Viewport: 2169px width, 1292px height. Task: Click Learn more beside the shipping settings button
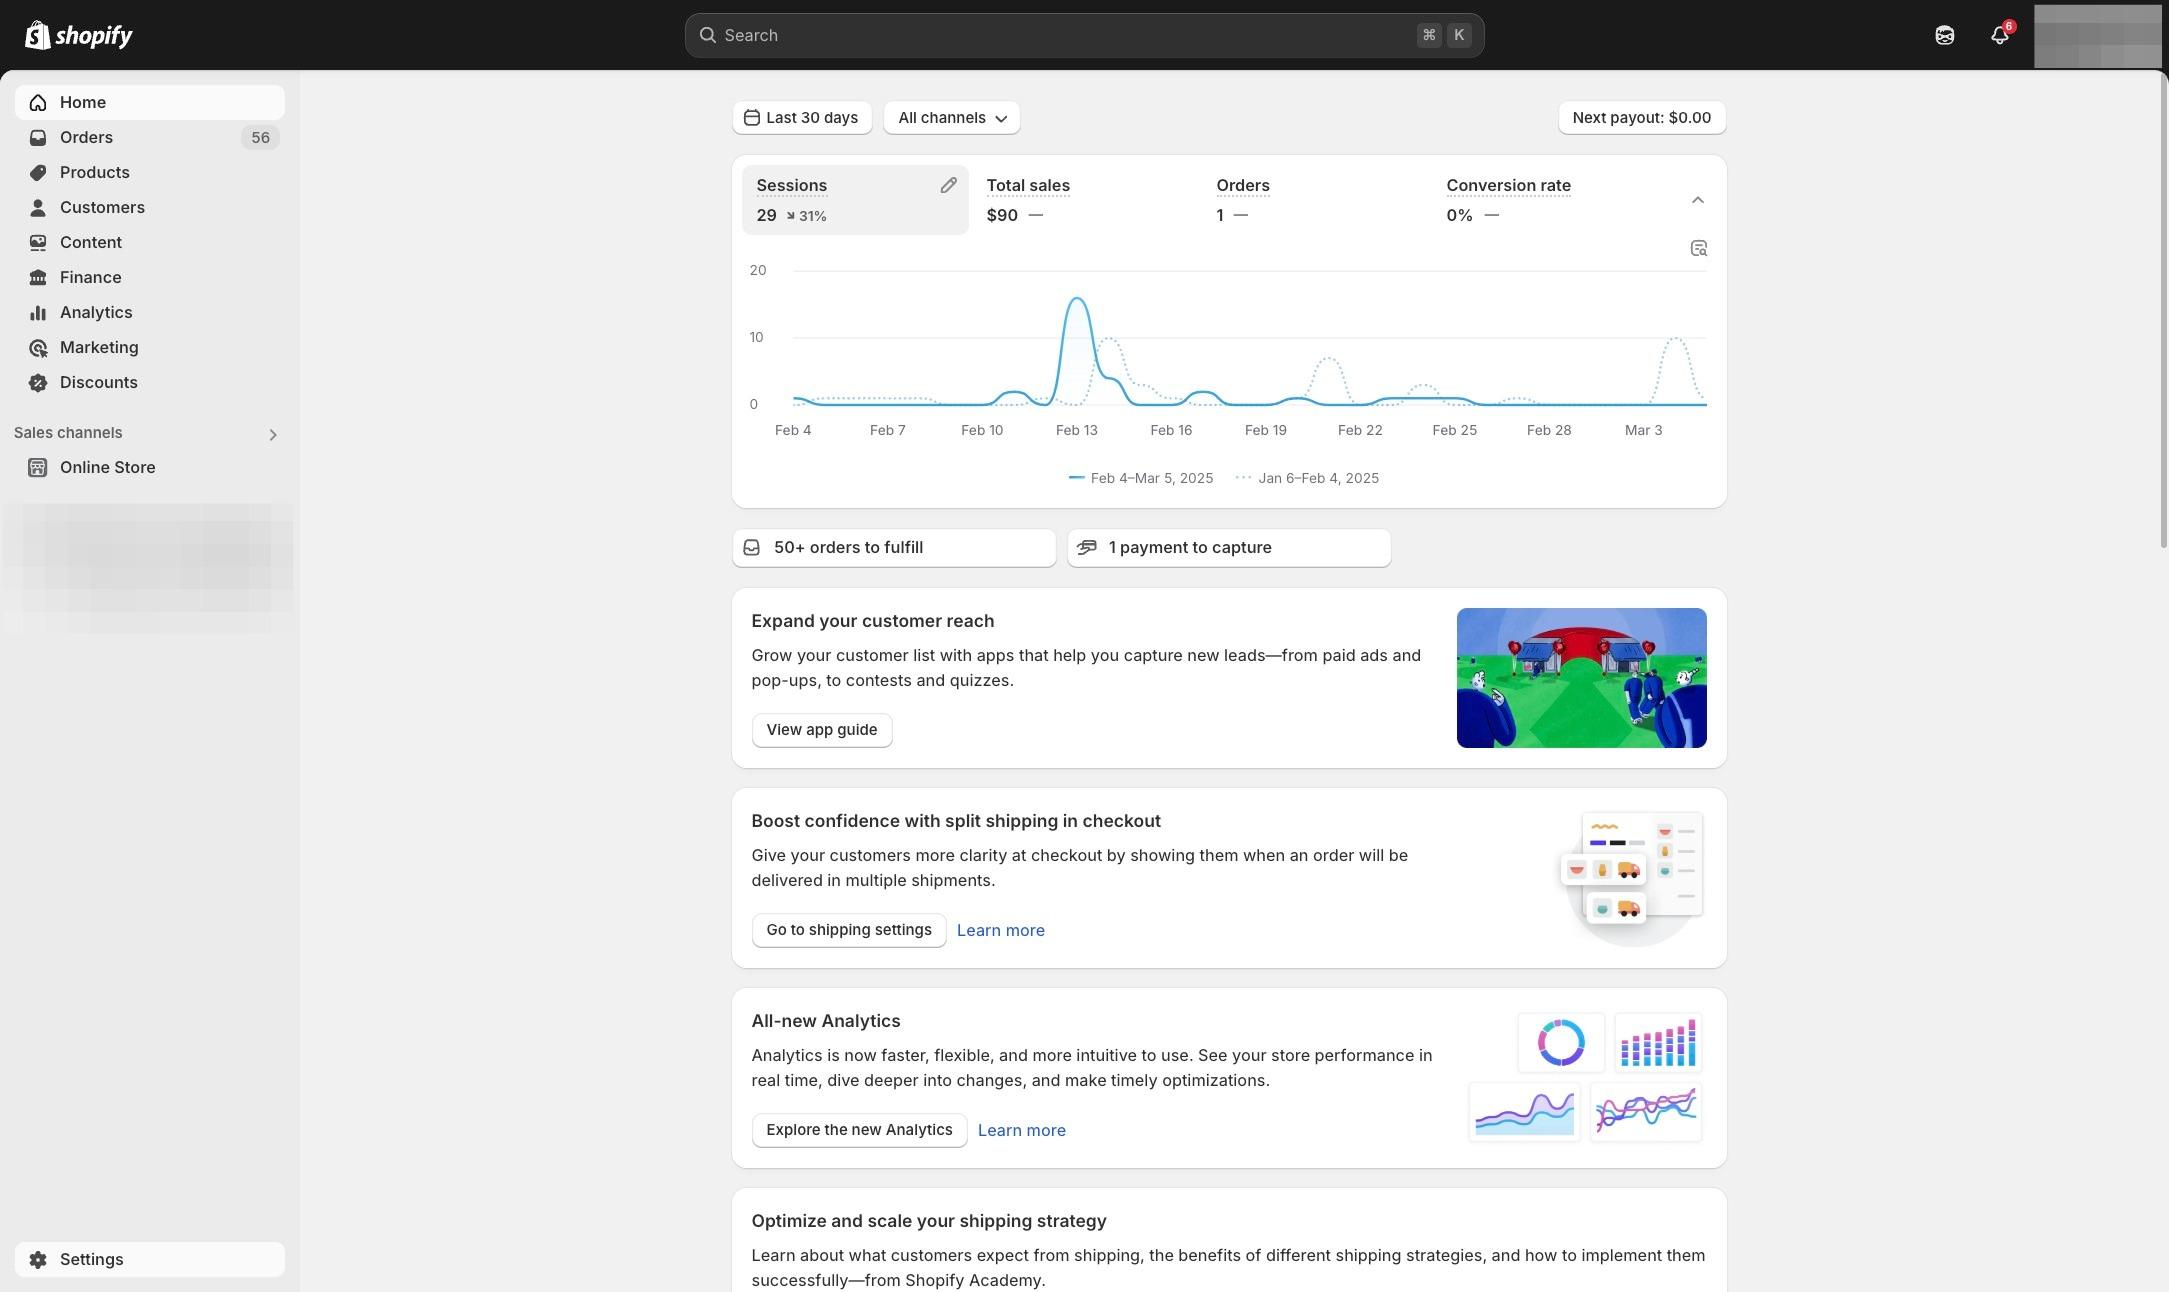(1000, 930)
